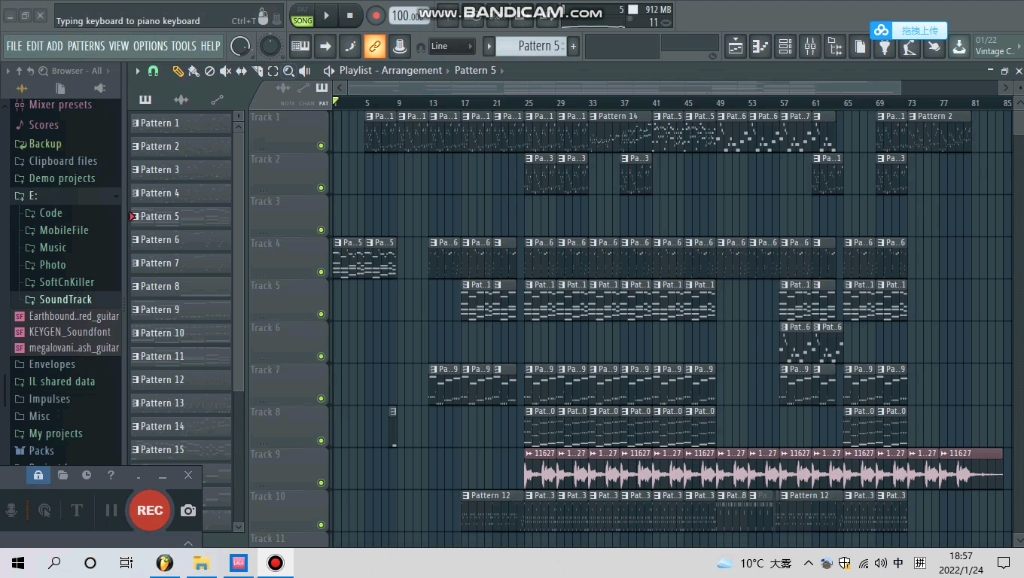Expand the E: folder in browser
Image resolution: width=1024 pixels, height=578 pixels.
point(33,195)
